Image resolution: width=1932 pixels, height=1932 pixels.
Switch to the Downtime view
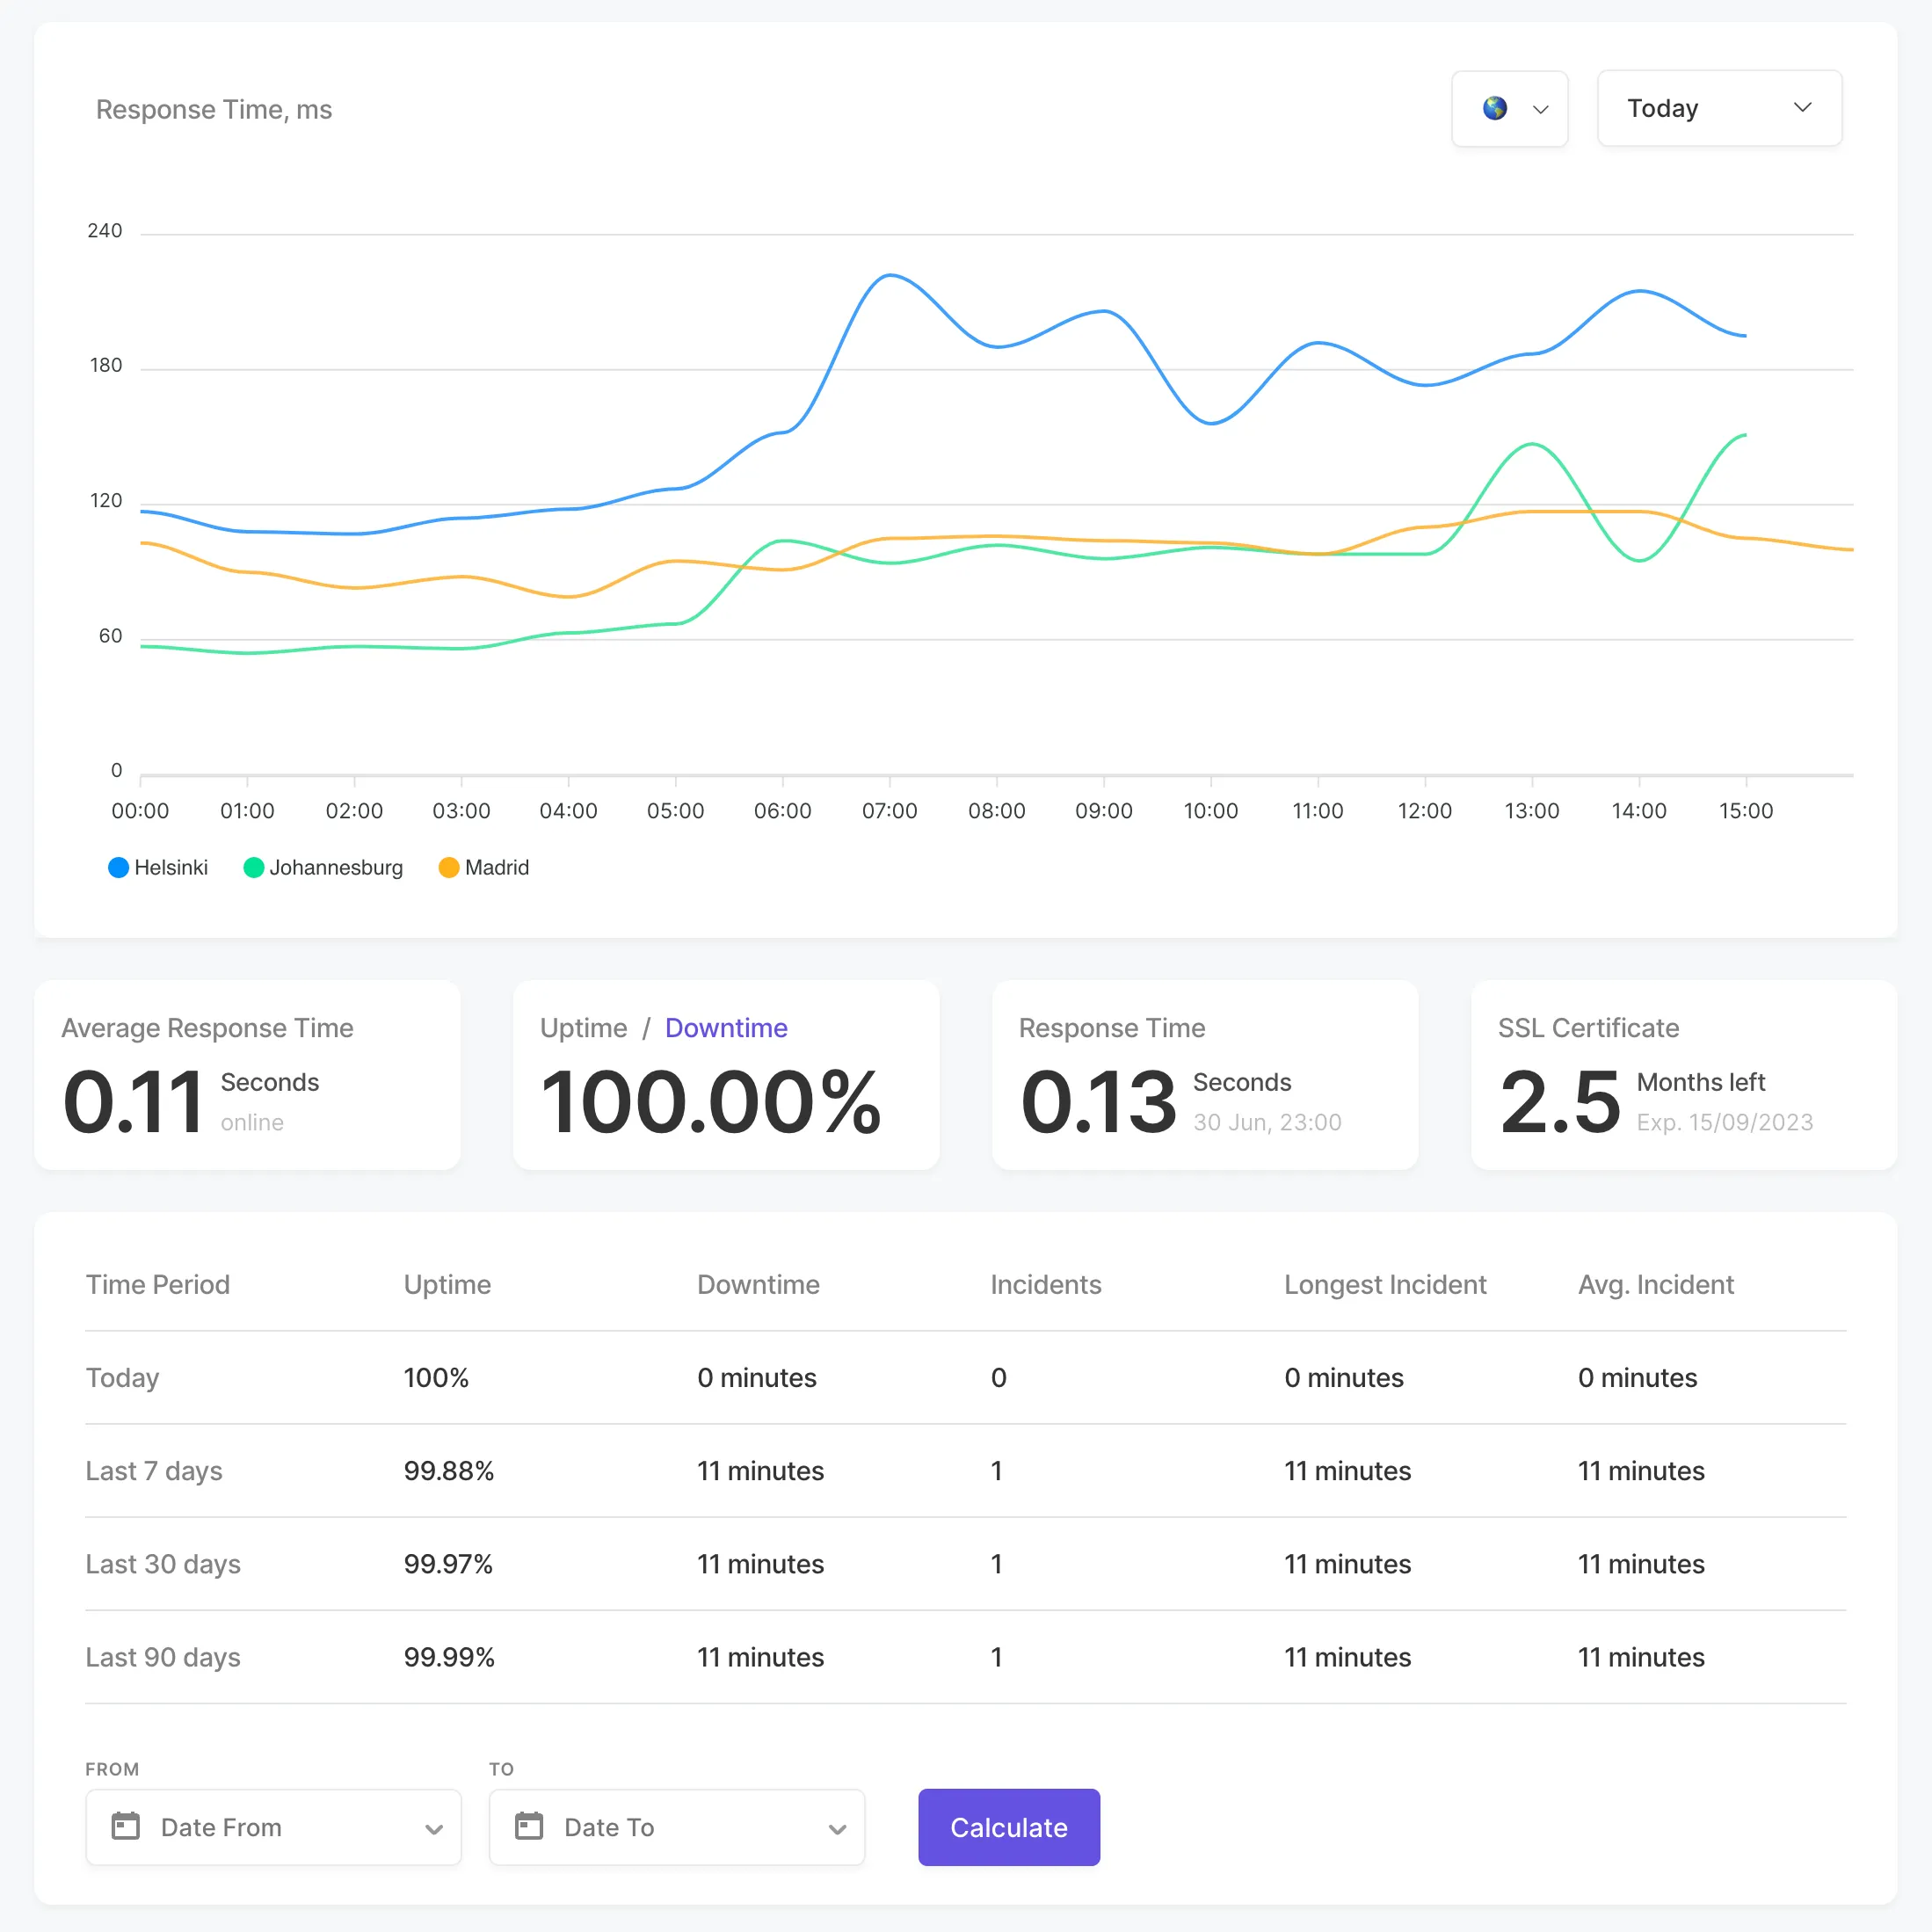pos(726,1028)
